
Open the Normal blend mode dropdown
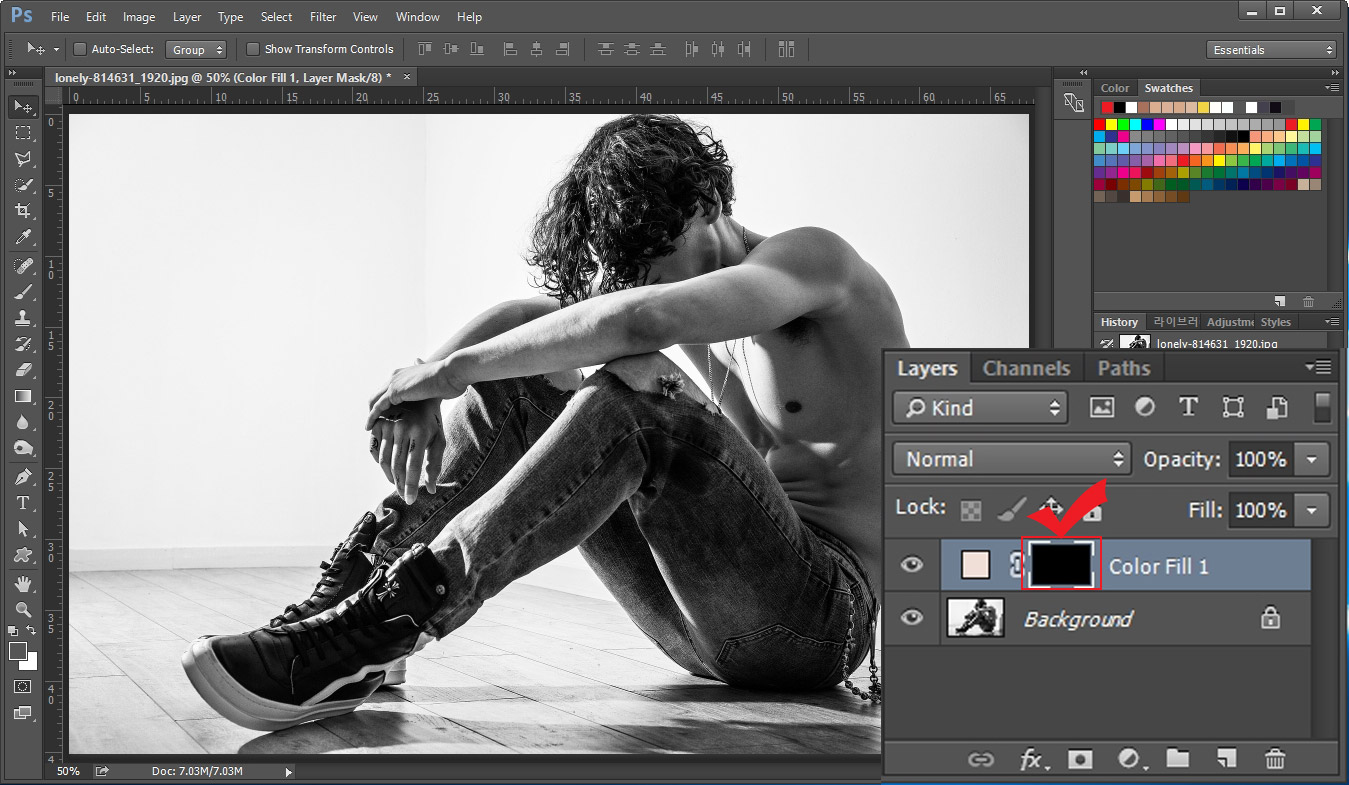[1011, 459]
